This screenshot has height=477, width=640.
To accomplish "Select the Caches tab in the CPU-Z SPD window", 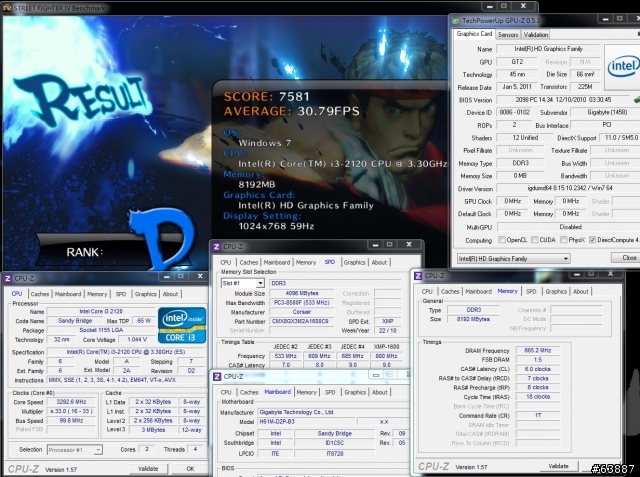I will click(249, 262).
